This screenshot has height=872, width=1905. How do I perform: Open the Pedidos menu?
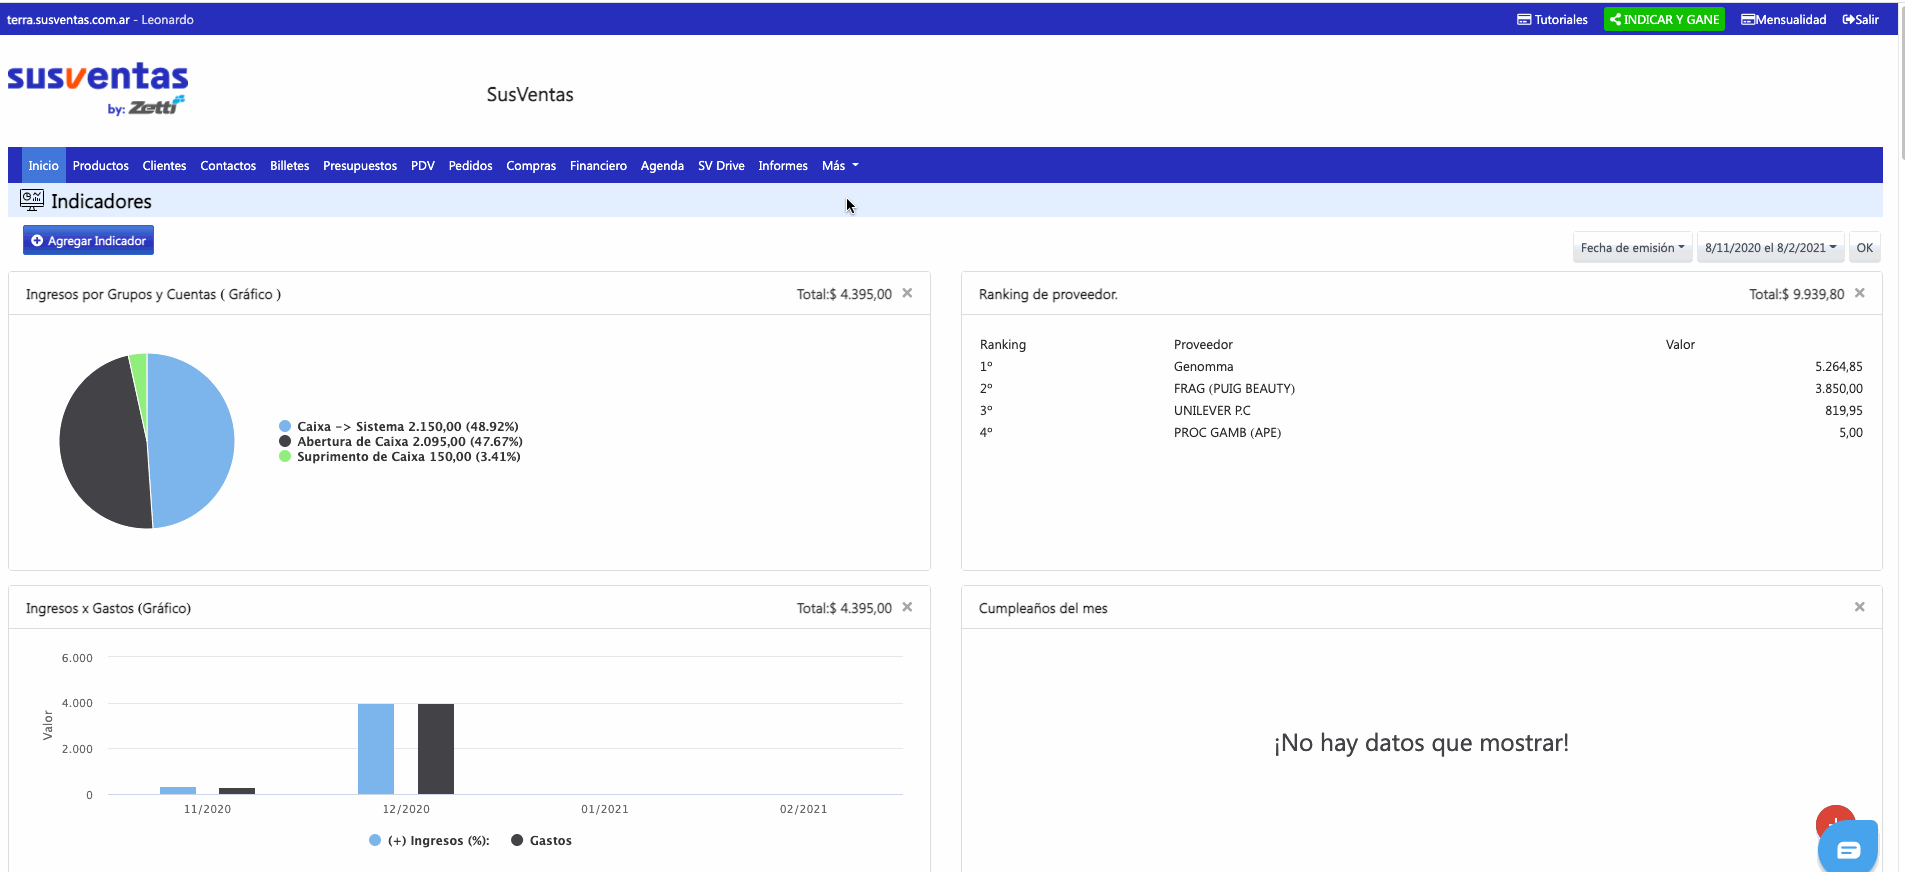470,166
